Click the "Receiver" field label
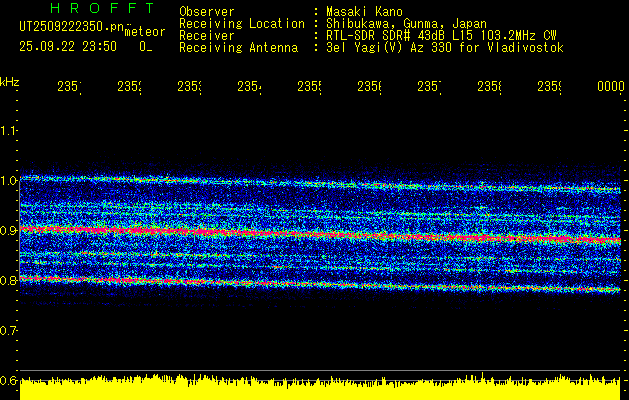The height and width of the screenshot is (400, 629). click(207, 36)
